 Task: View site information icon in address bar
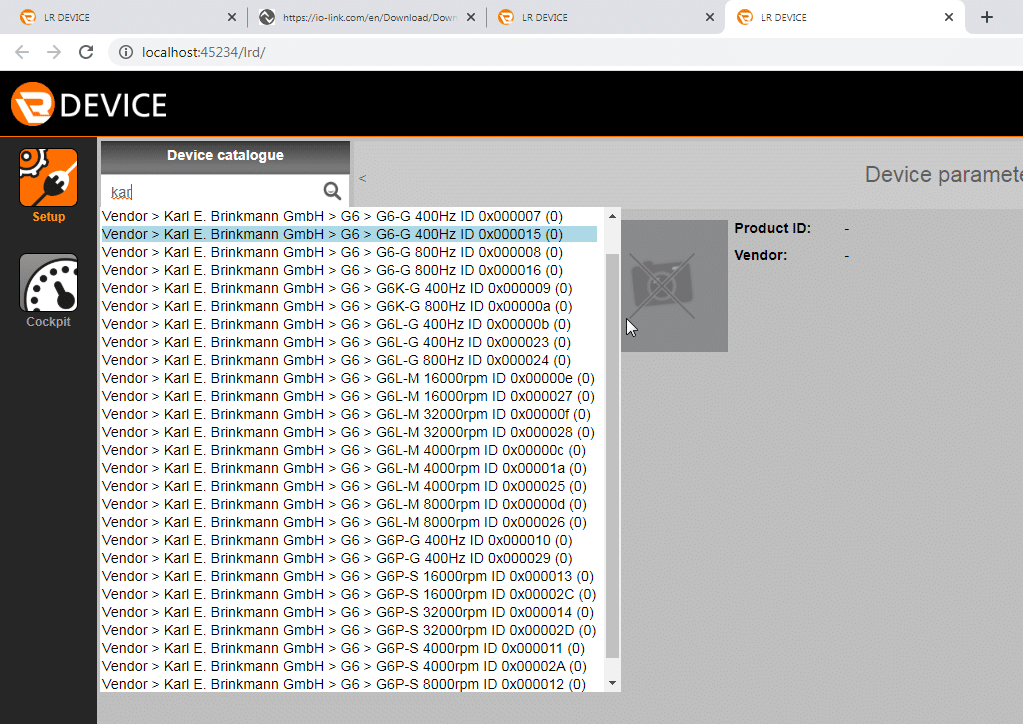pos(126,52)
